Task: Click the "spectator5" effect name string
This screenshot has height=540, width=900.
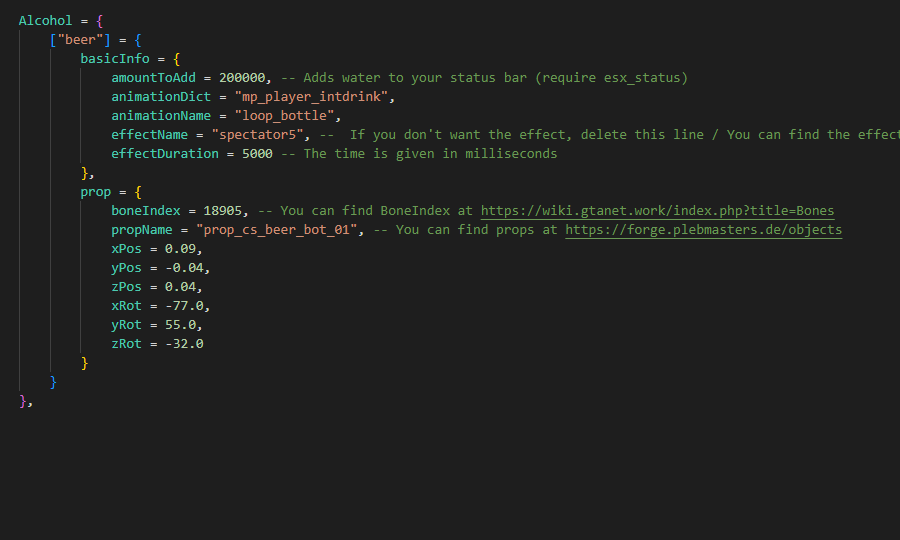Action: 264,135
